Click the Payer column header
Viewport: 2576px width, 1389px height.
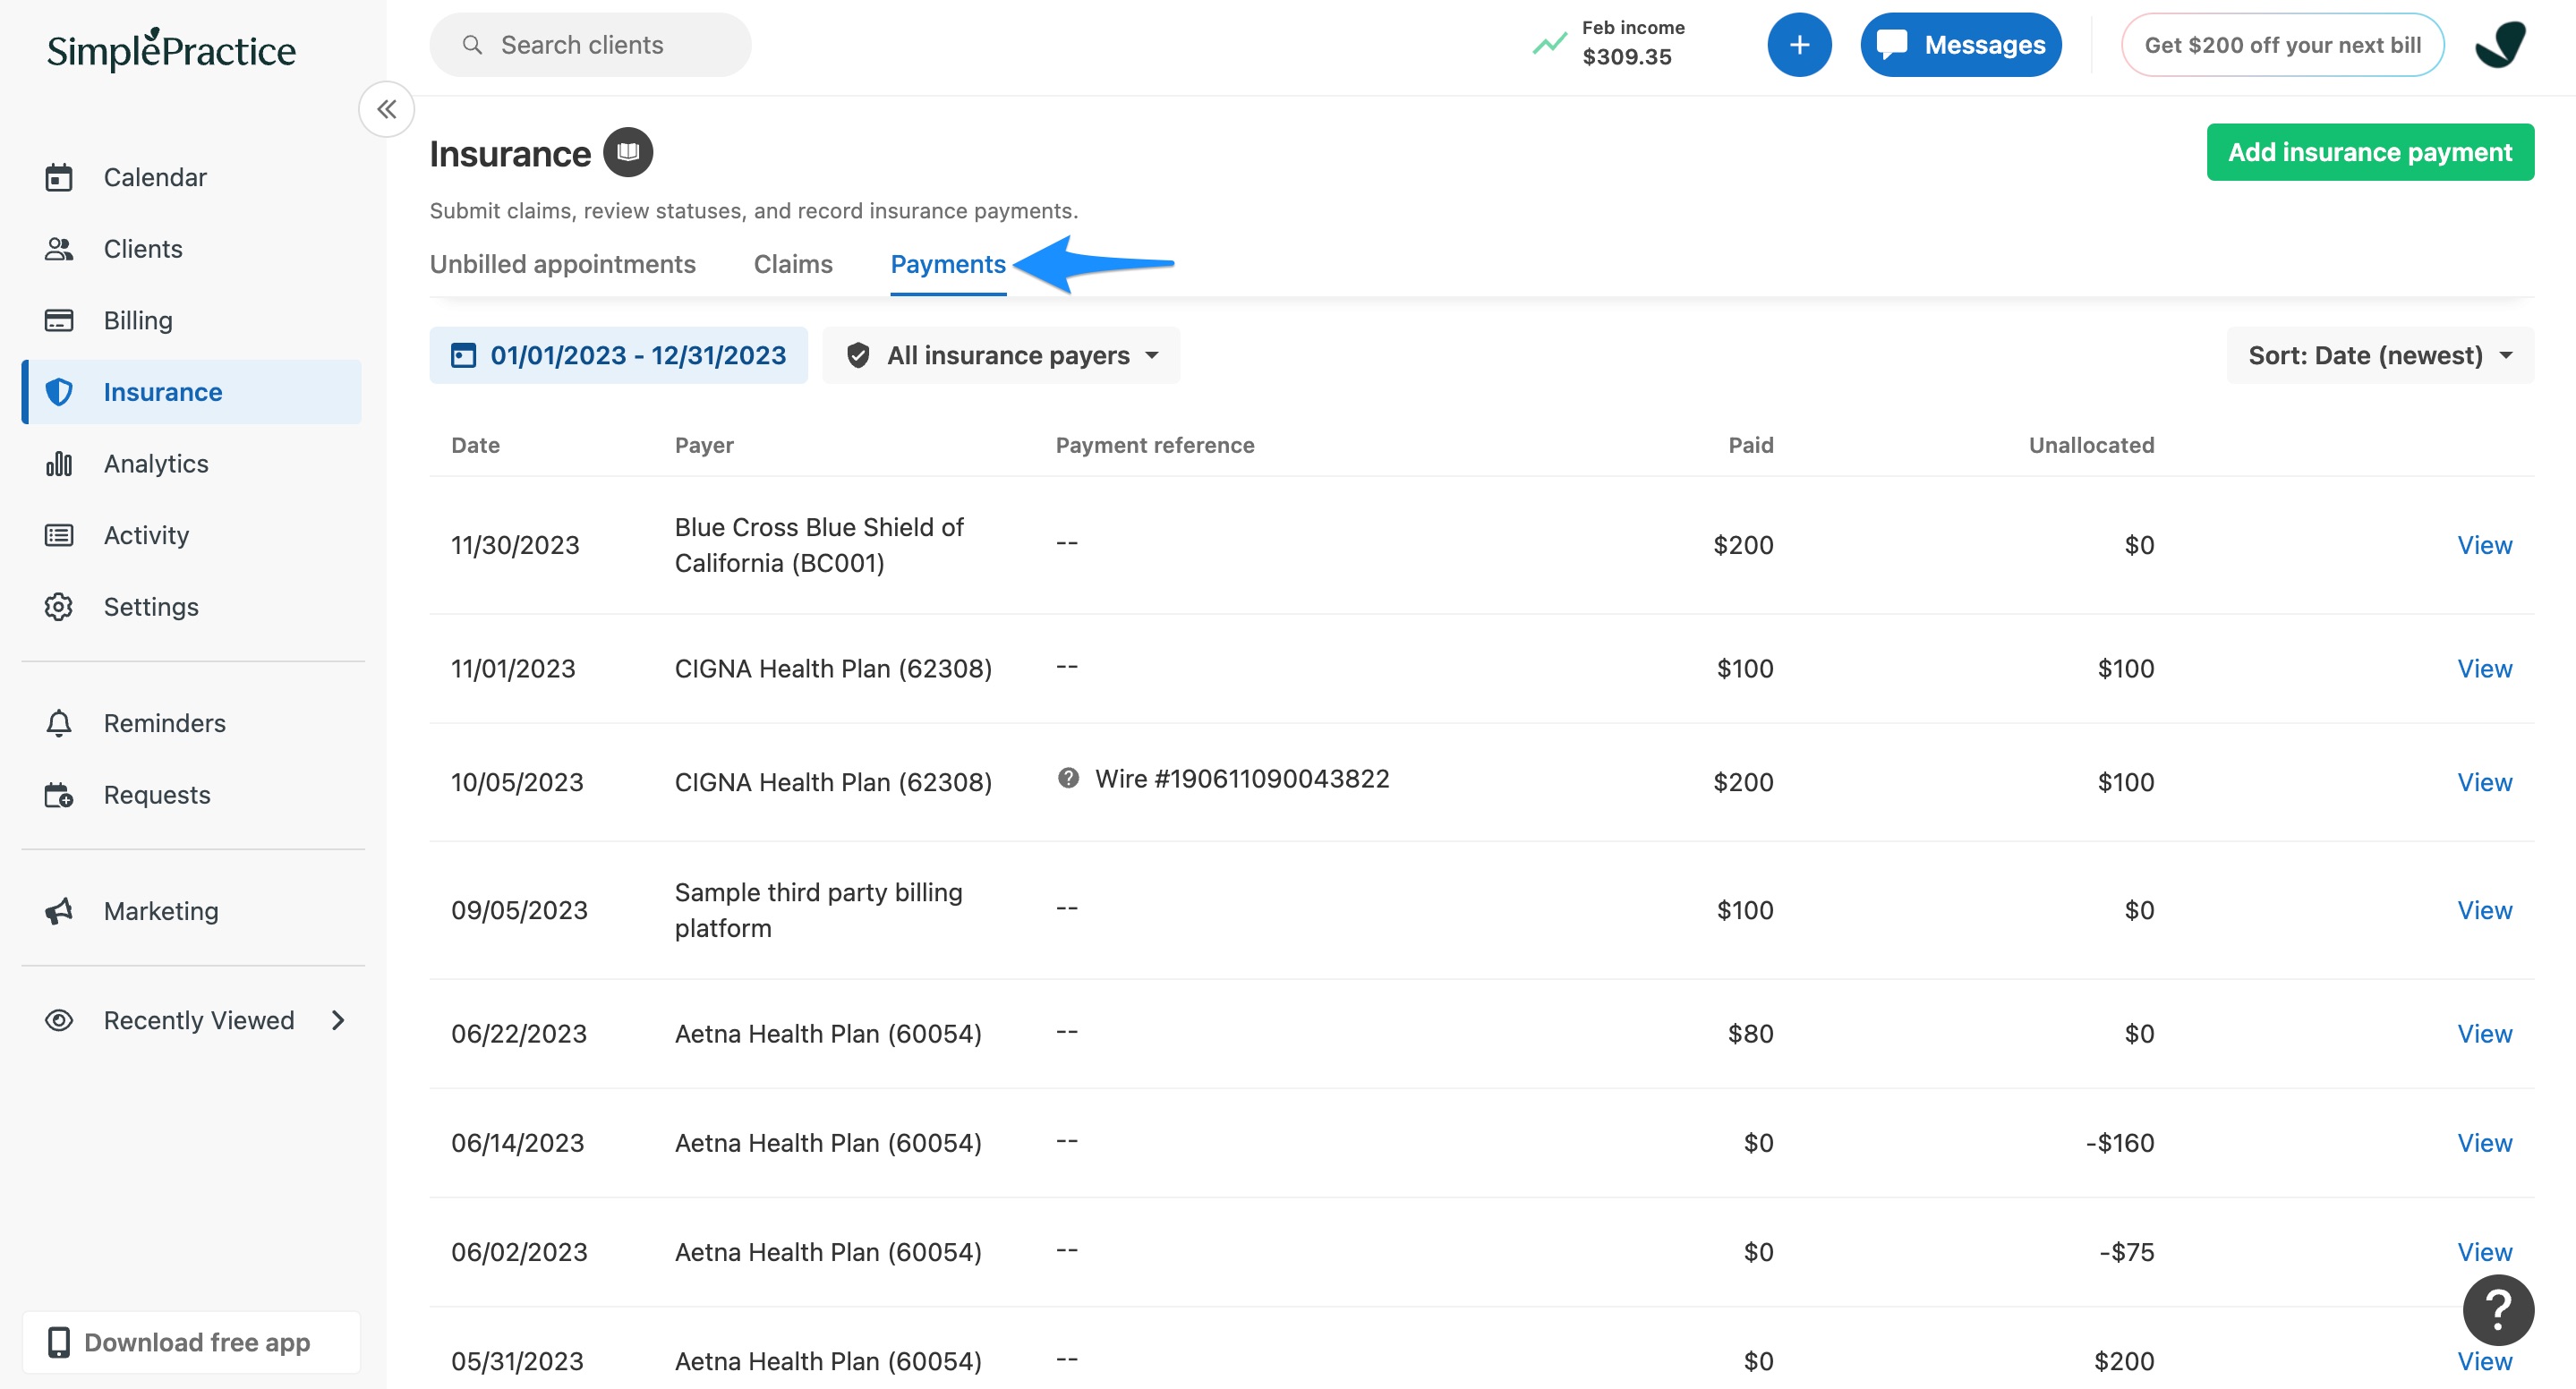[x=704, y=445]
